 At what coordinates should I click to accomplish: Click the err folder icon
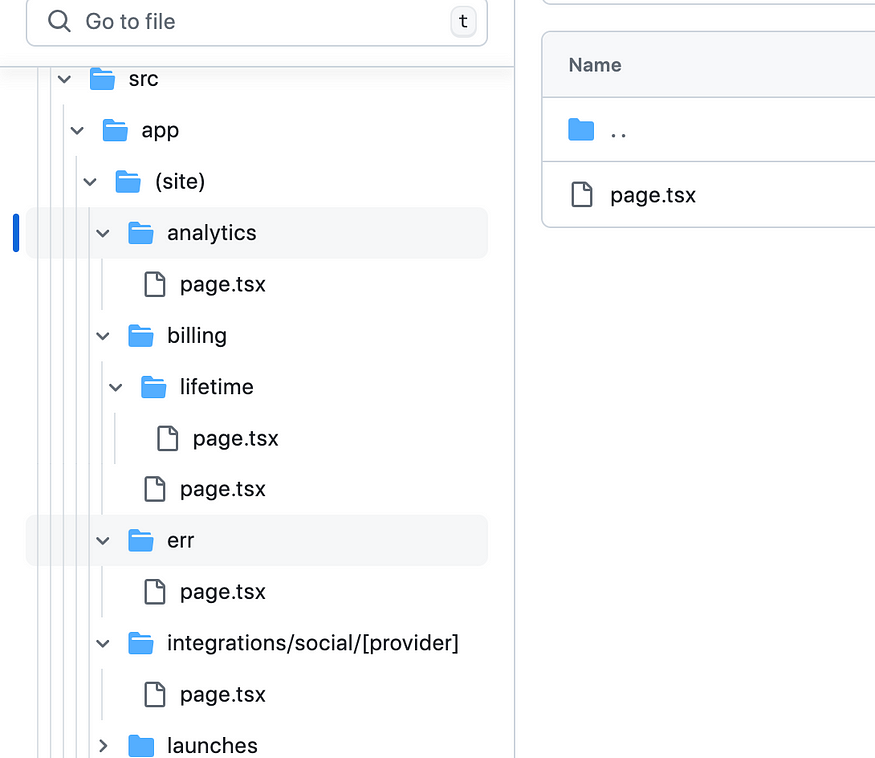(141, 540)
